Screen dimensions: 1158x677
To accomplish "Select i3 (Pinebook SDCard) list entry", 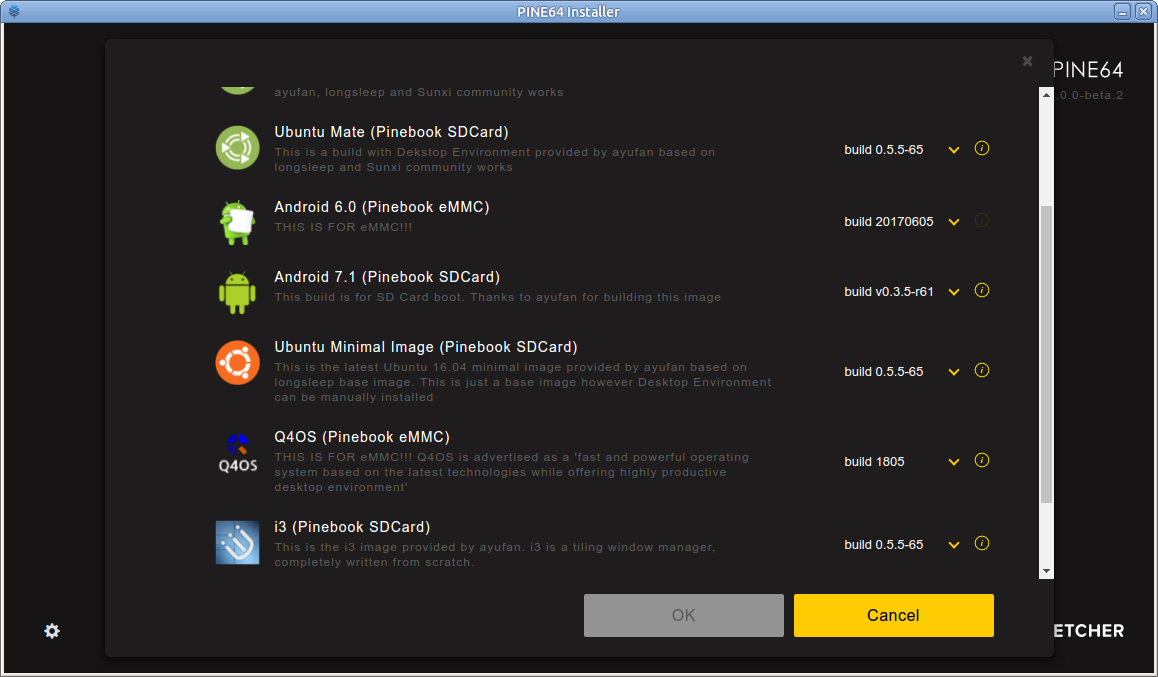I will (x=352, y=527).
